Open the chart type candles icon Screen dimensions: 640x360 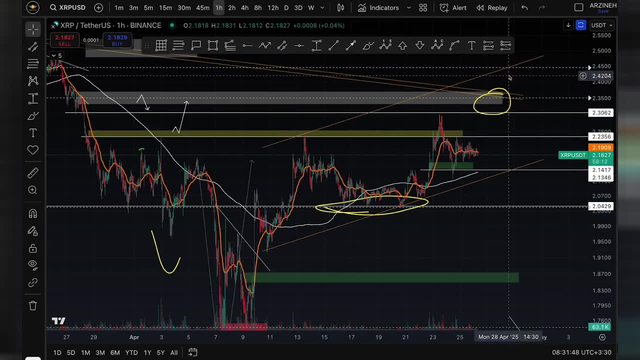[340, 8]
